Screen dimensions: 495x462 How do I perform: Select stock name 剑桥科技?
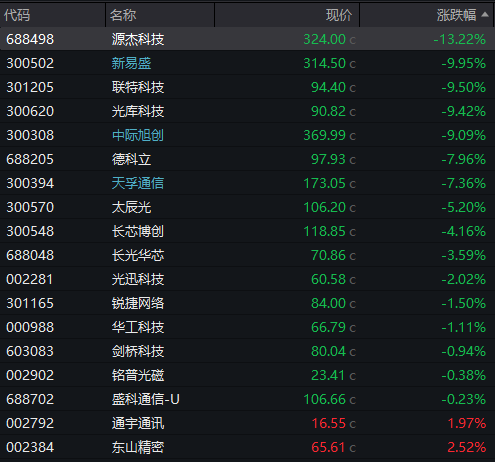(x=138, y=351)
